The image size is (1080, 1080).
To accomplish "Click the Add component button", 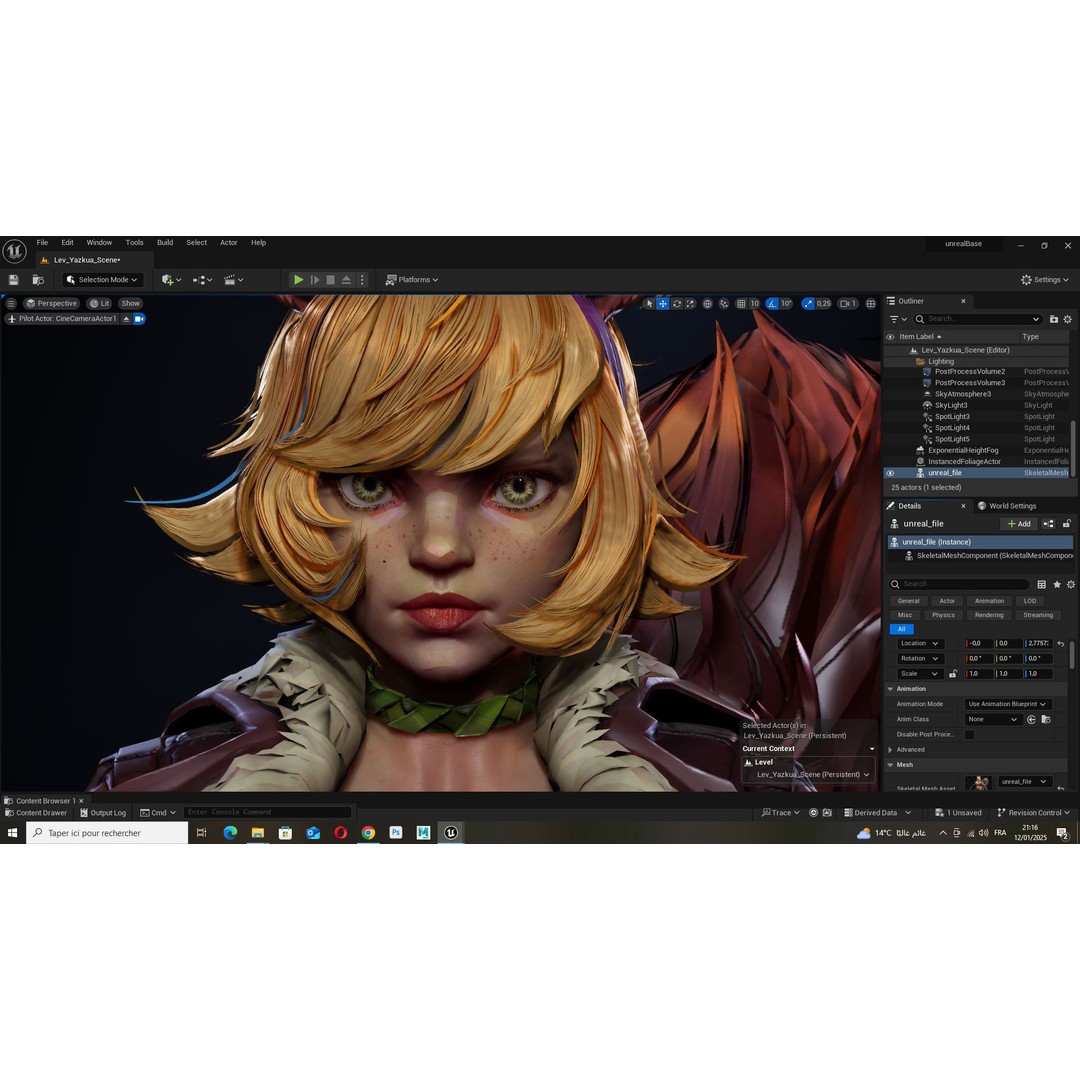I will (1019, 524).
